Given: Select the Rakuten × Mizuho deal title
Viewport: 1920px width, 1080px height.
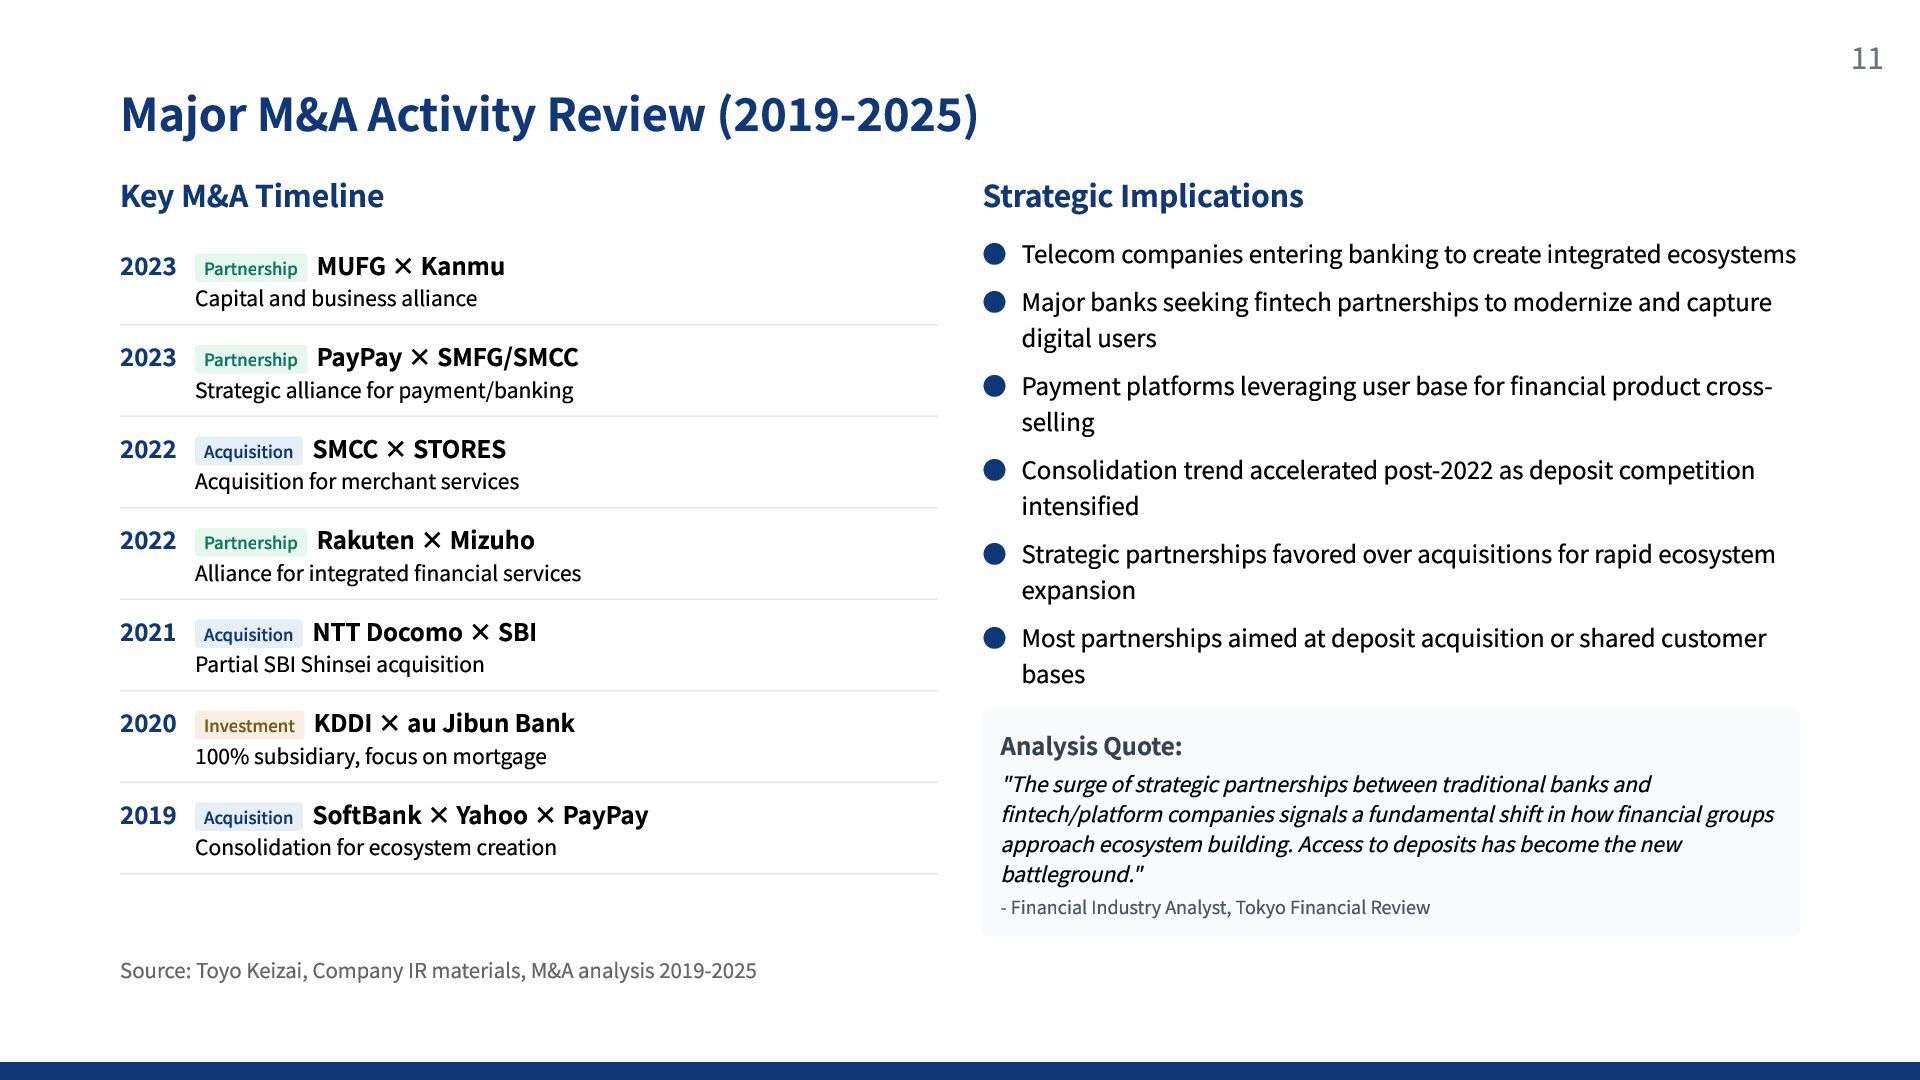Looking at the screenshot, I should pyautogui.click(x=425, y=540).
